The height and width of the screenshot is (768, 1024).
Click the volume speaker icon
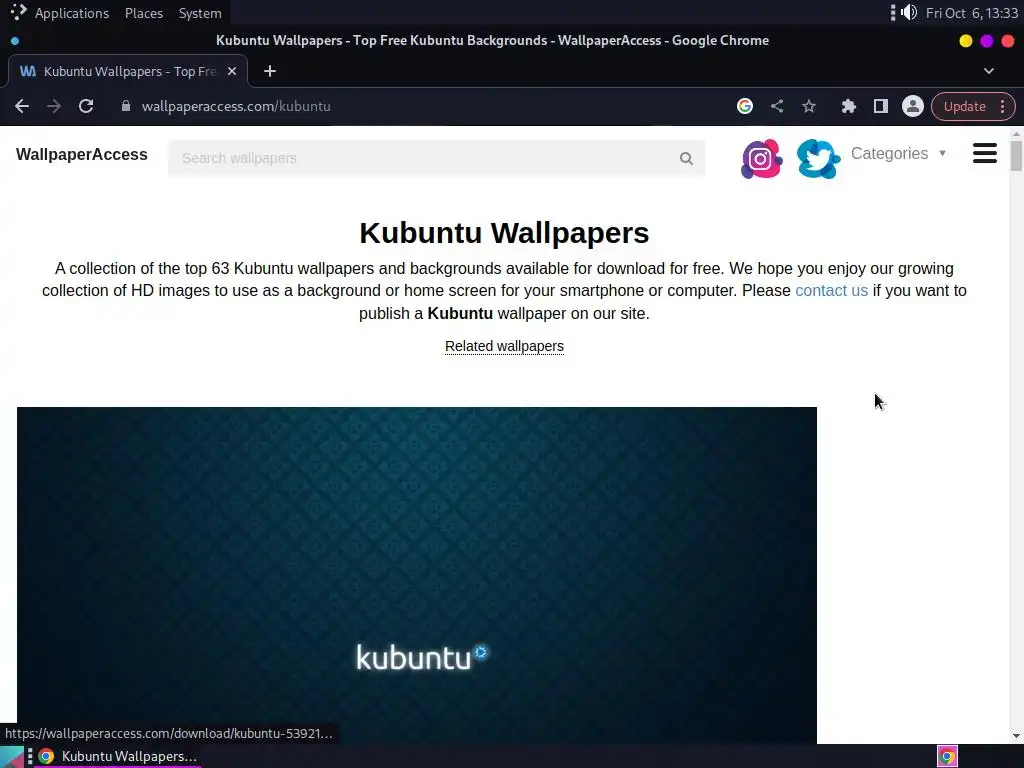click(x=909, y=12)
